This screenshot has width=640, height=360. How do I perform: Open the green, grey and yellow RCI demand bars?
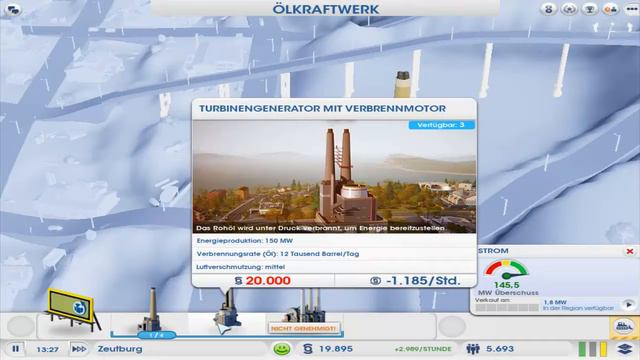[x=593, y=349]
